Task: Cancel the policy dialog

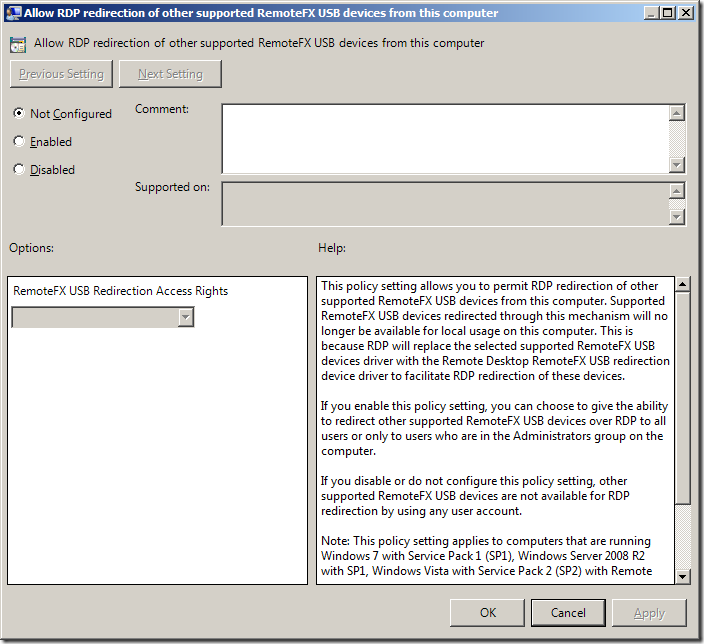Action: pos(568,612)
